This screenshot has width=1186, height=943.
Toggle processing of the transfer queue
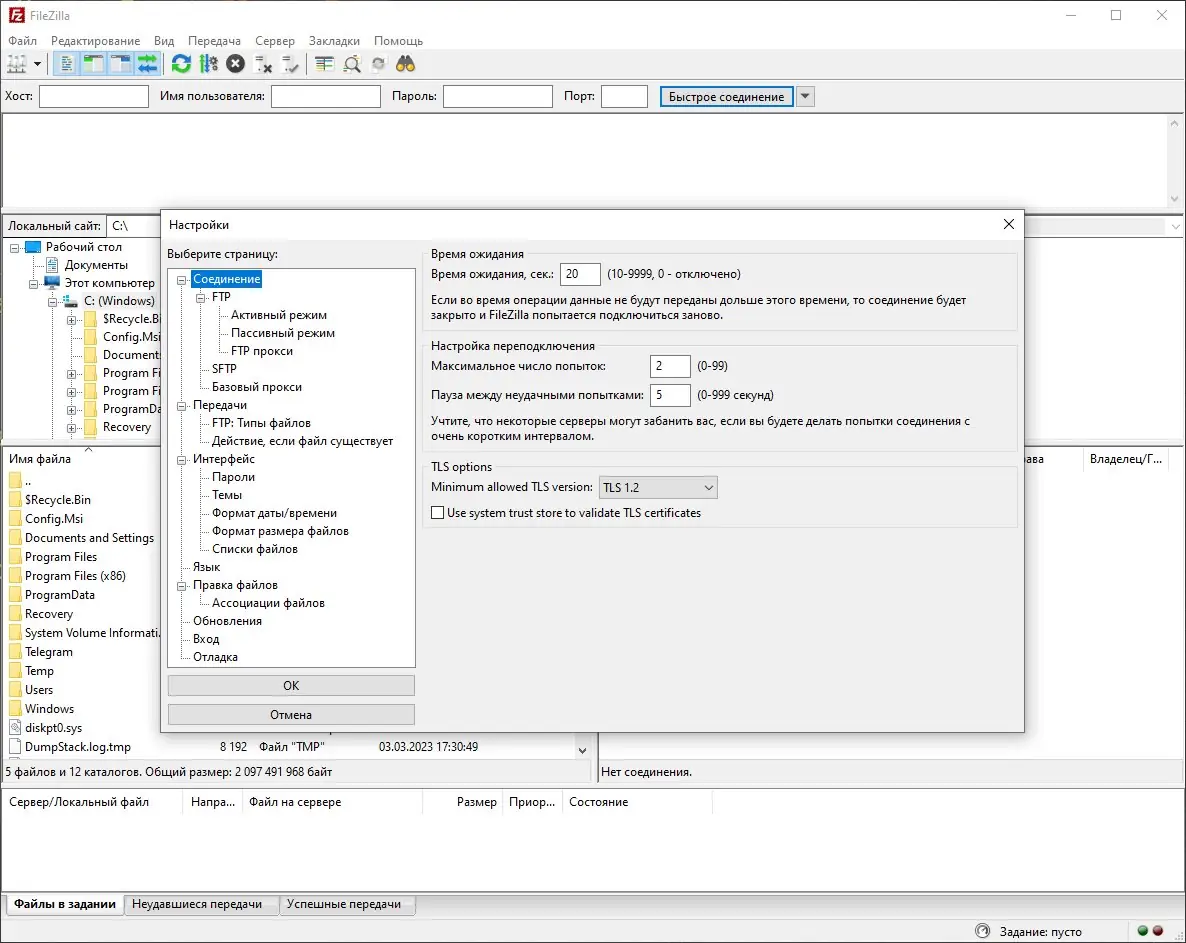click(x=207, y=63)
